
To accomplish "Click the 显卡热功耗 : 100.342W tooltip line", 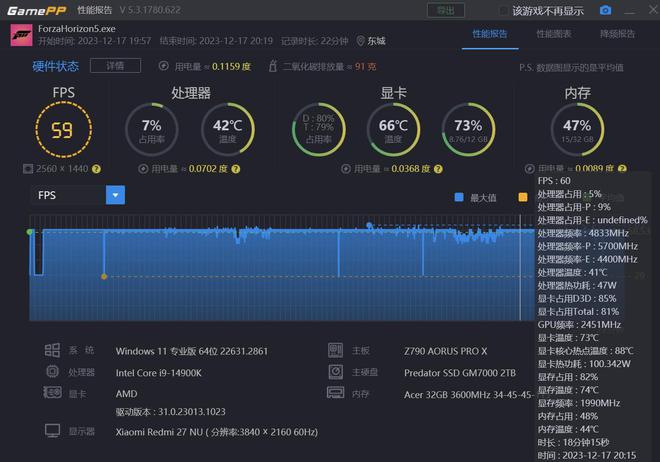I will (584, 364).
